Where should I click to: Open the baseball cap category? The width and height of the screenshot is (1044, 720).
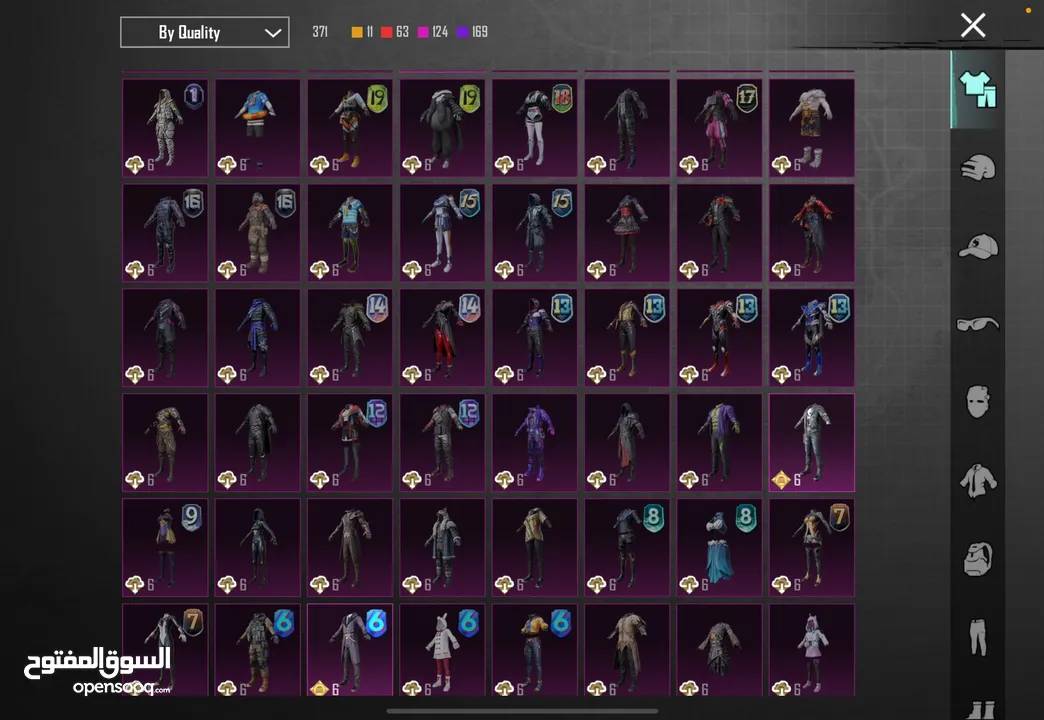977,246
